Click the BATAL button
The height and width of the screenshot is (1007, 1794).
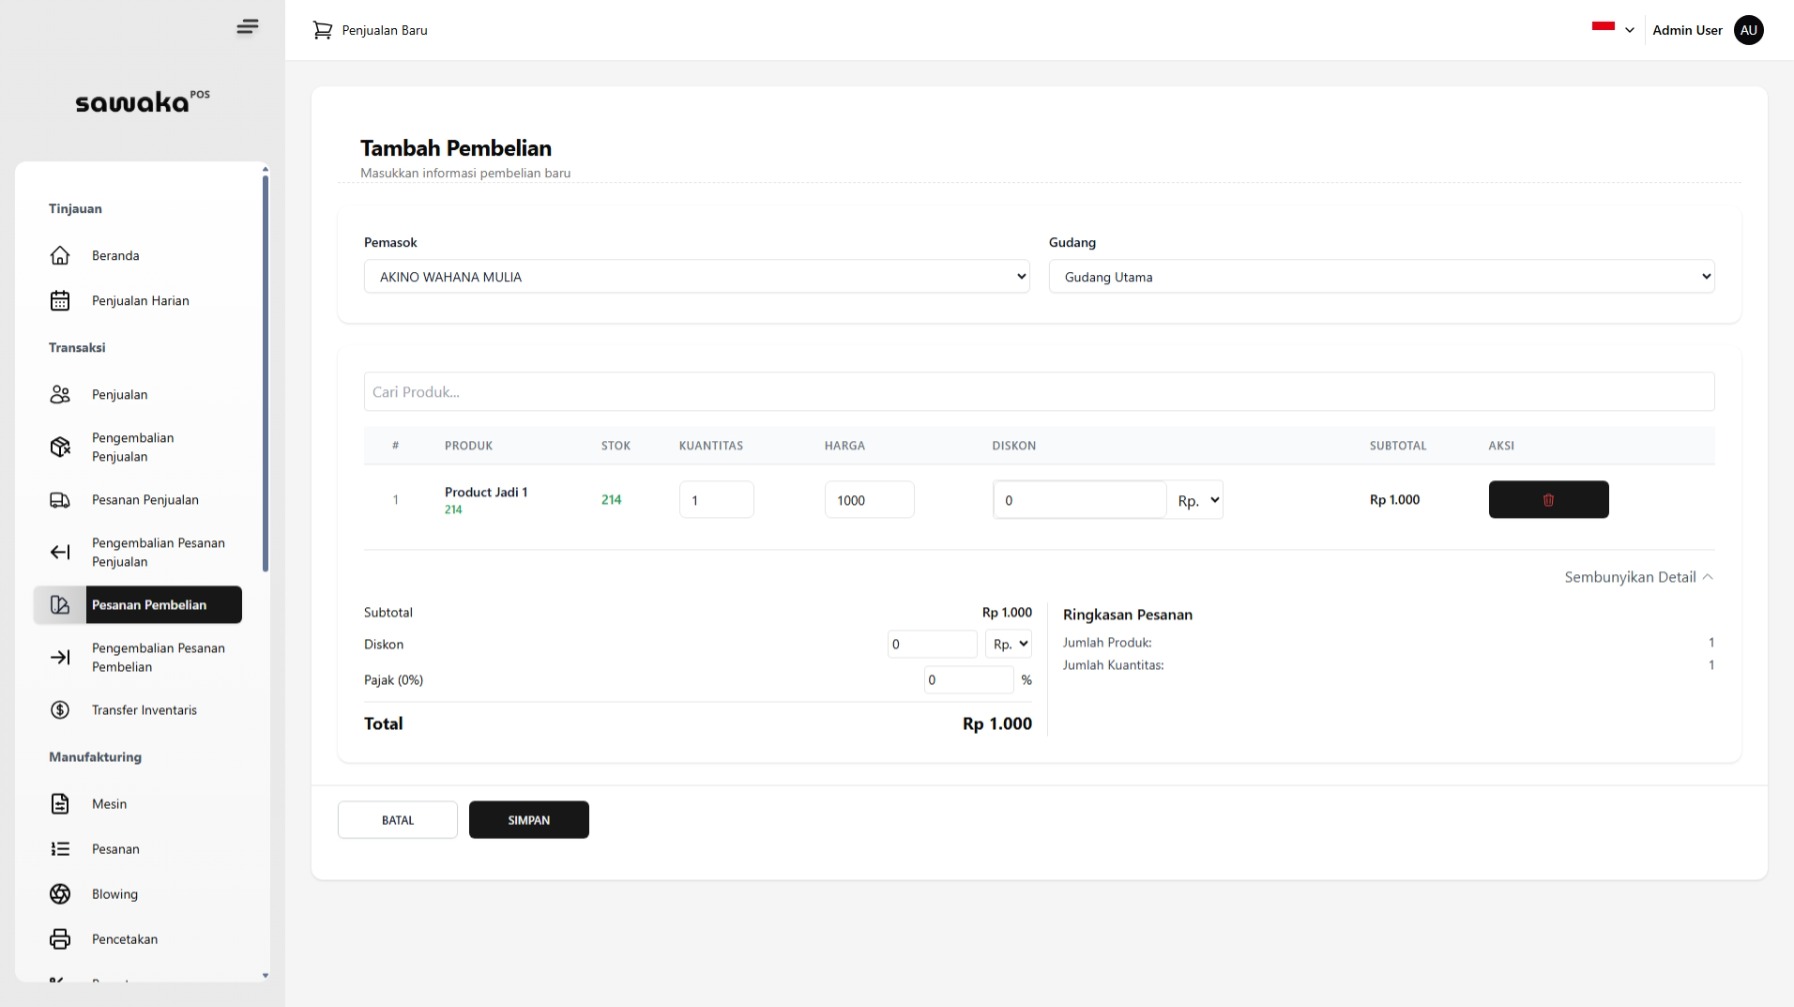[x=397, y=820]
